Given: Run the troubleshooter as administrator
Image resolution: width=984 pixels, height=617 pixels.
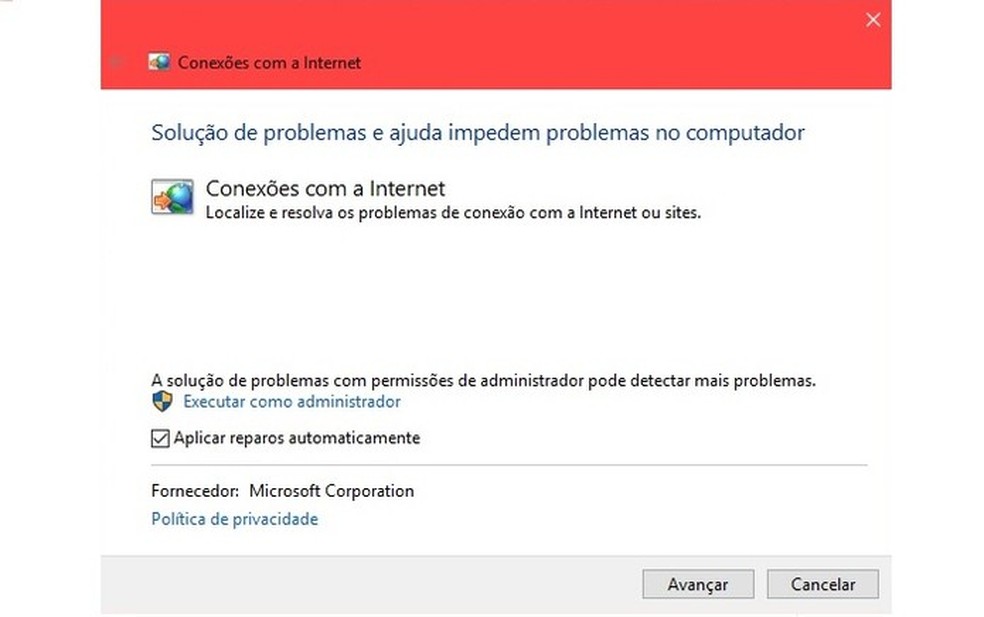Looking at the screenshot, I should (x=291, y=401).
